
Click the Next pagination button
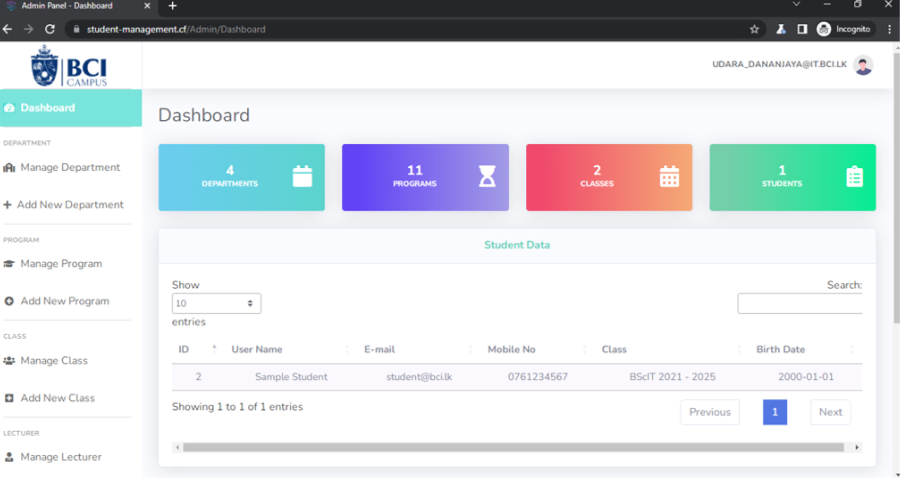(x=830, y=412)
